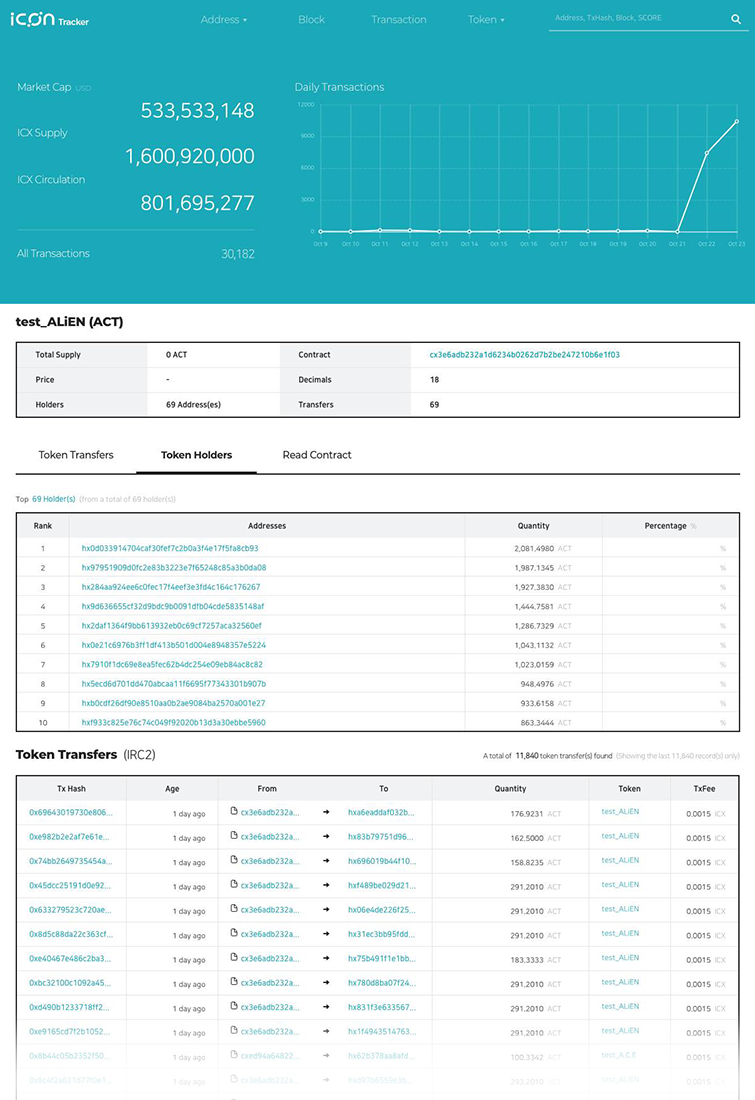Open rank 3 holder address hx284aa924ee6c0fec
The height and width of the screenshot is (1100, 755).
pyautogui.click(x=171, y=587)
